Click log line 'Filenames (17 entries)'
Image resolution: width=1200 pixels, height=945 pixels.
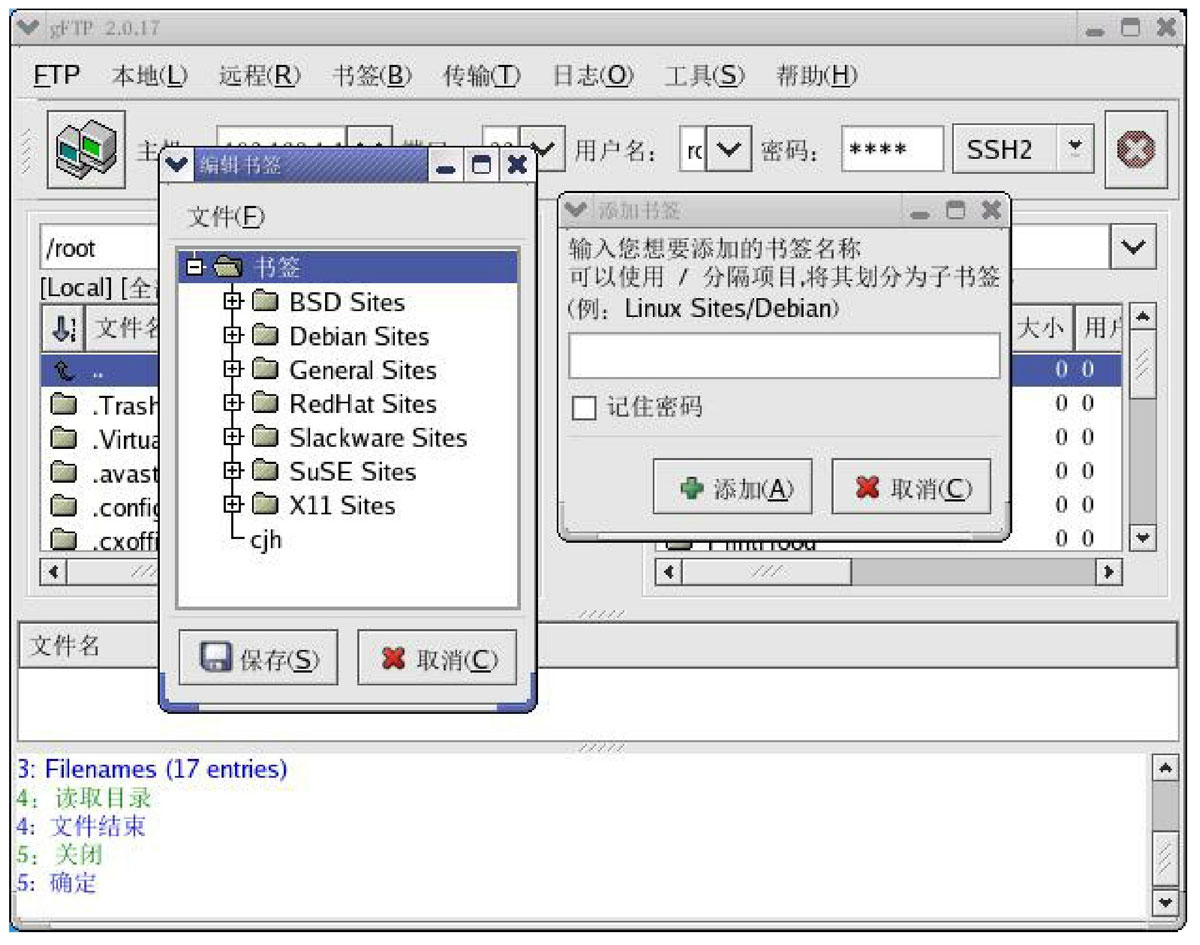pos(152,769)
